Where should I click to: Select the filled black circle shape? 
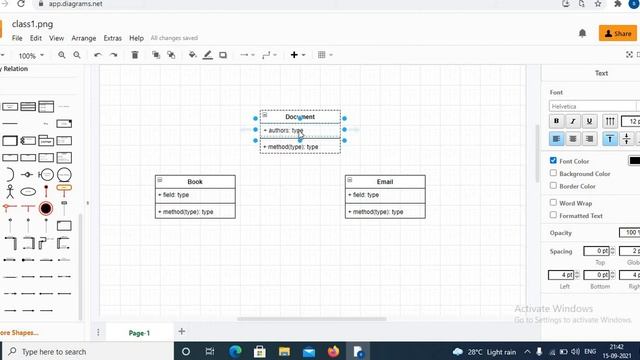(x=46, y=209)
